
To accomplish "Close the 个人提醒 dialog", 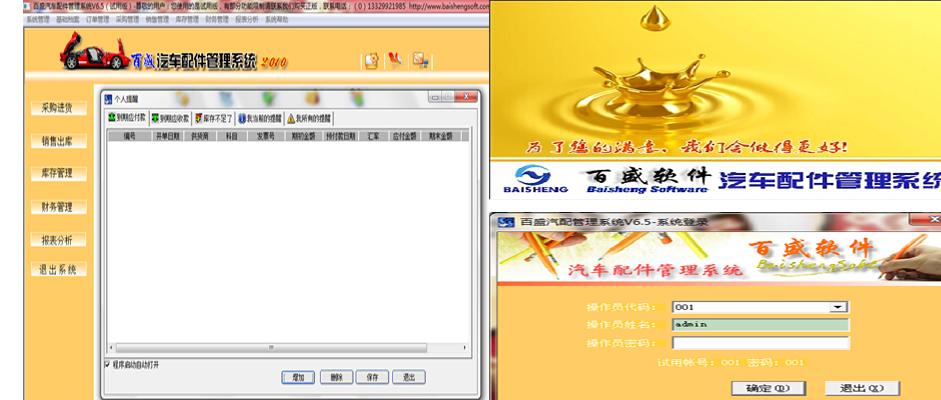I will pos(466,97).
